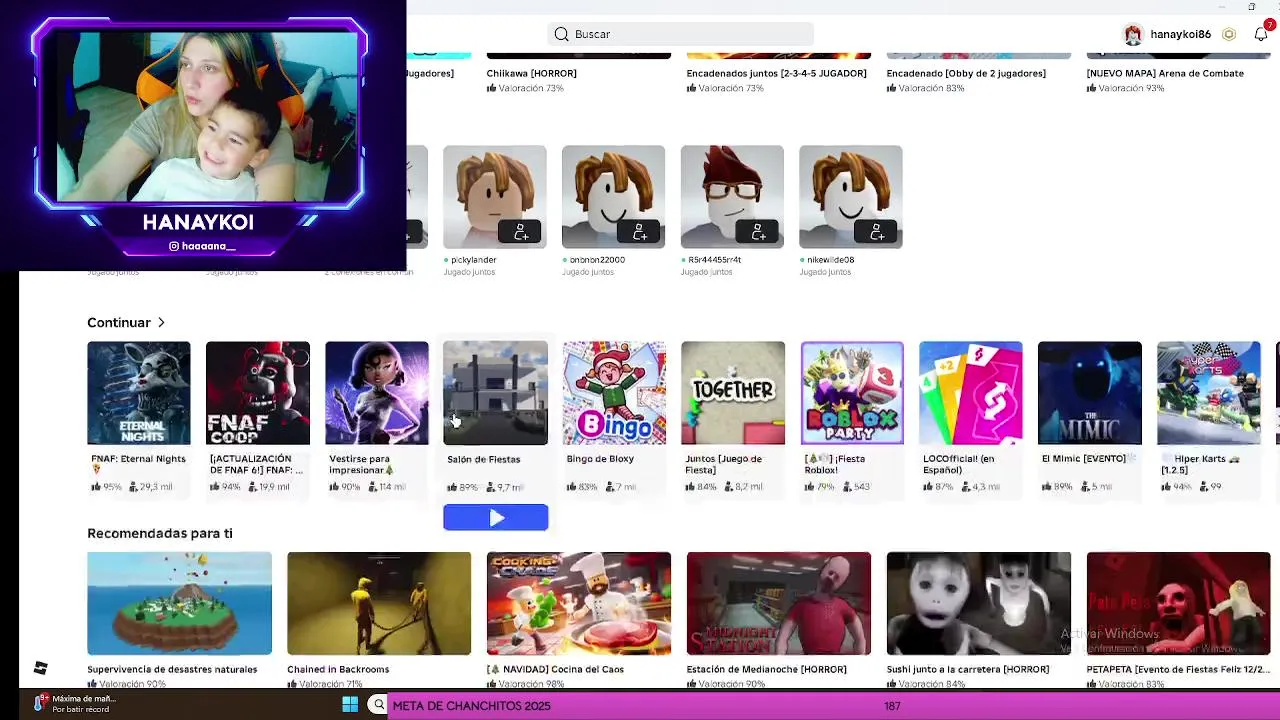Click the 'Chiikawa [HORROR]' title
Image resolution: width=1280 pixels, height=720 pixels.
531,73
